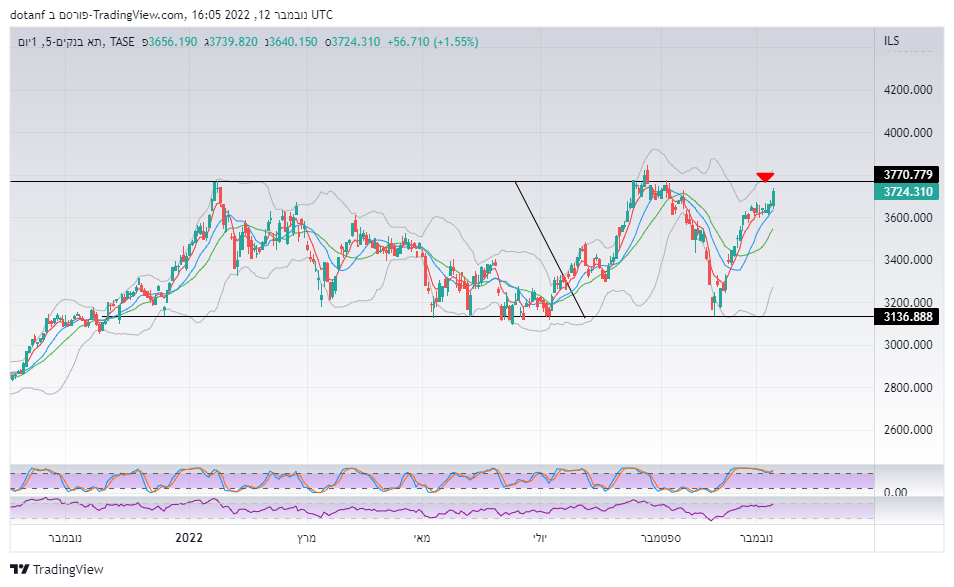Click the 4200.000 price axis label
Viewport: 954px width, 587px height.
click(908, 90)
